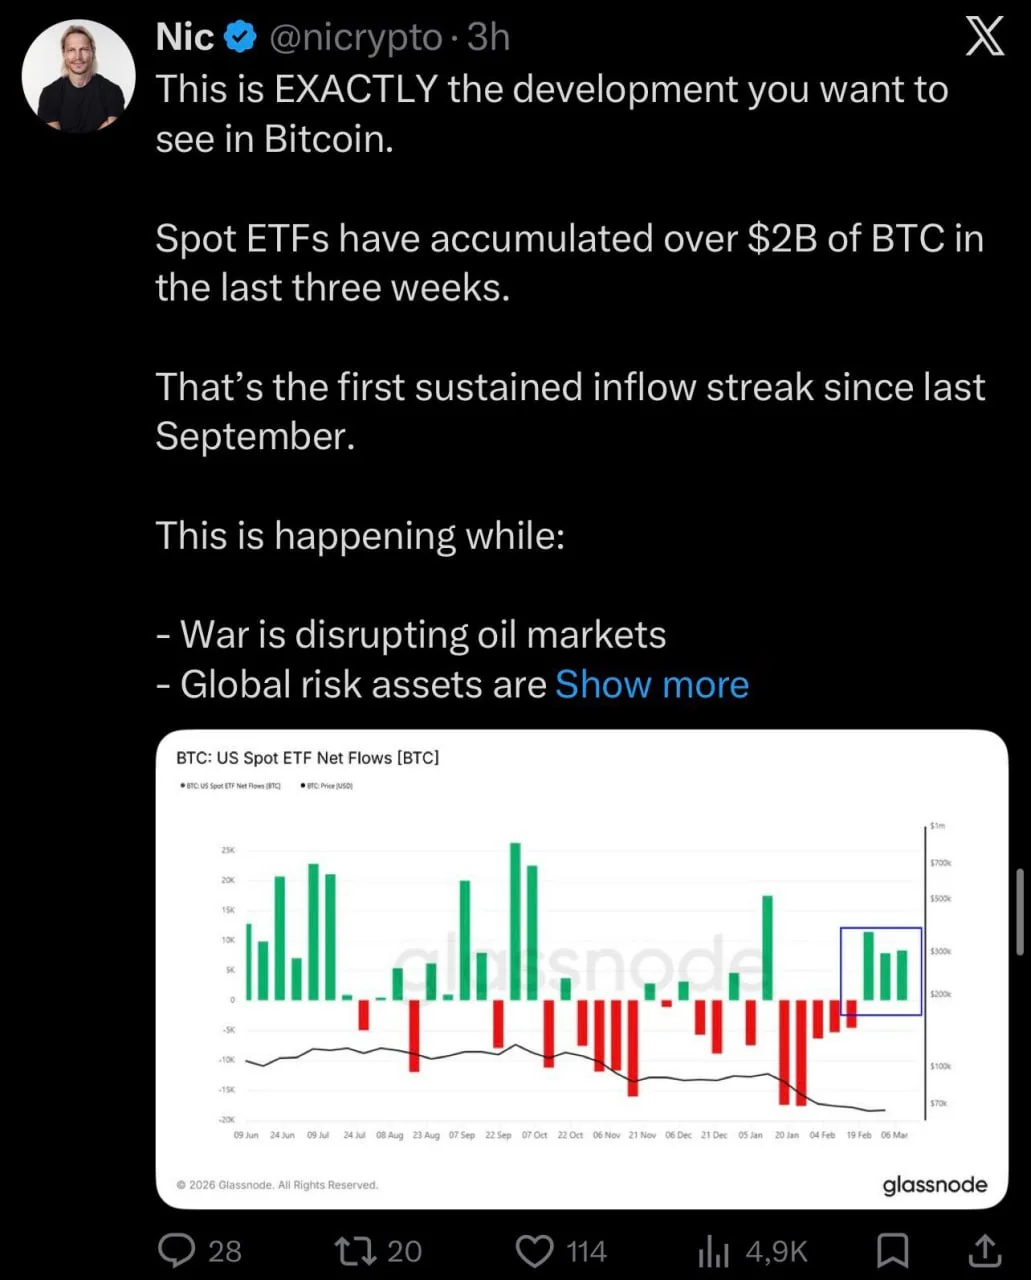
Task: Open Nic's profile picture
Action: click(x=79, y=76)
